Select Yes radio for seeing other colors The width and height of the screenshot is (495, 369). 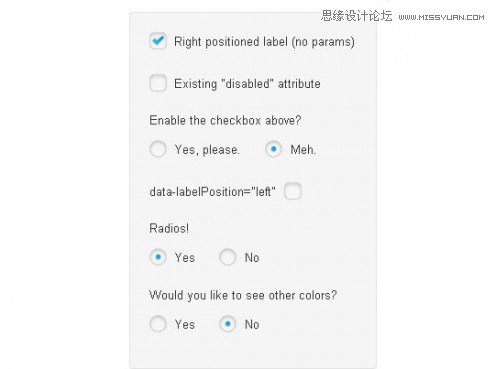[158, 324]
